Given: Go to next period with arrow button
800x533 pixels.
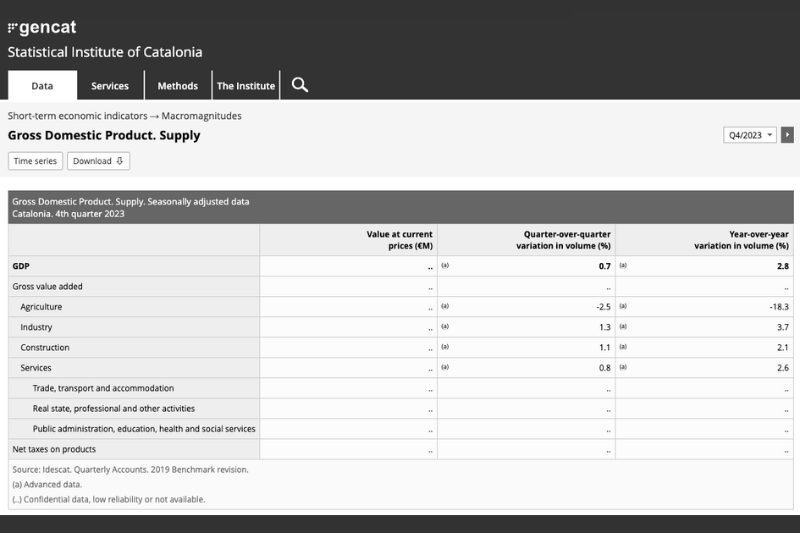Looking at the screenshot, I should [787, 135].
